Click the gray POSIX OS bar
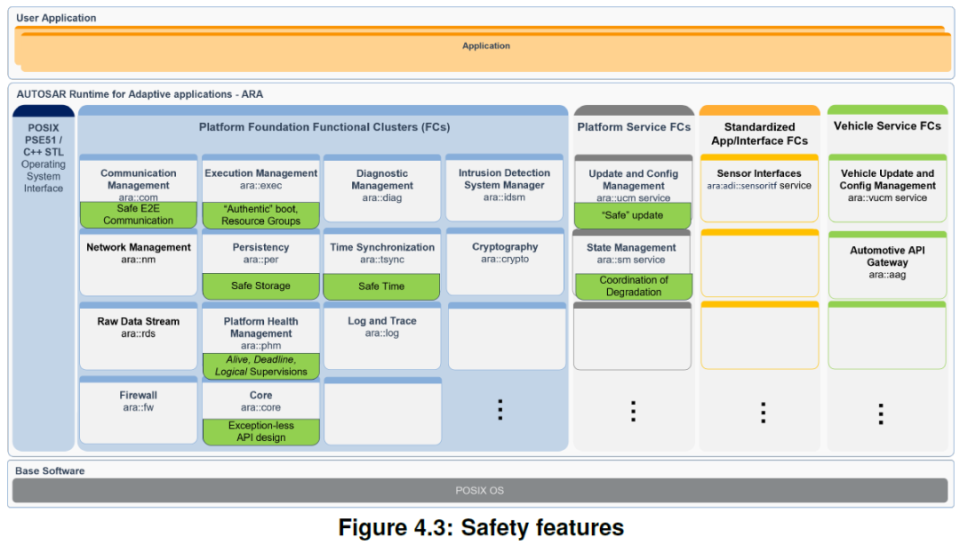Viewport: 960px width, 546px height. 480,490
